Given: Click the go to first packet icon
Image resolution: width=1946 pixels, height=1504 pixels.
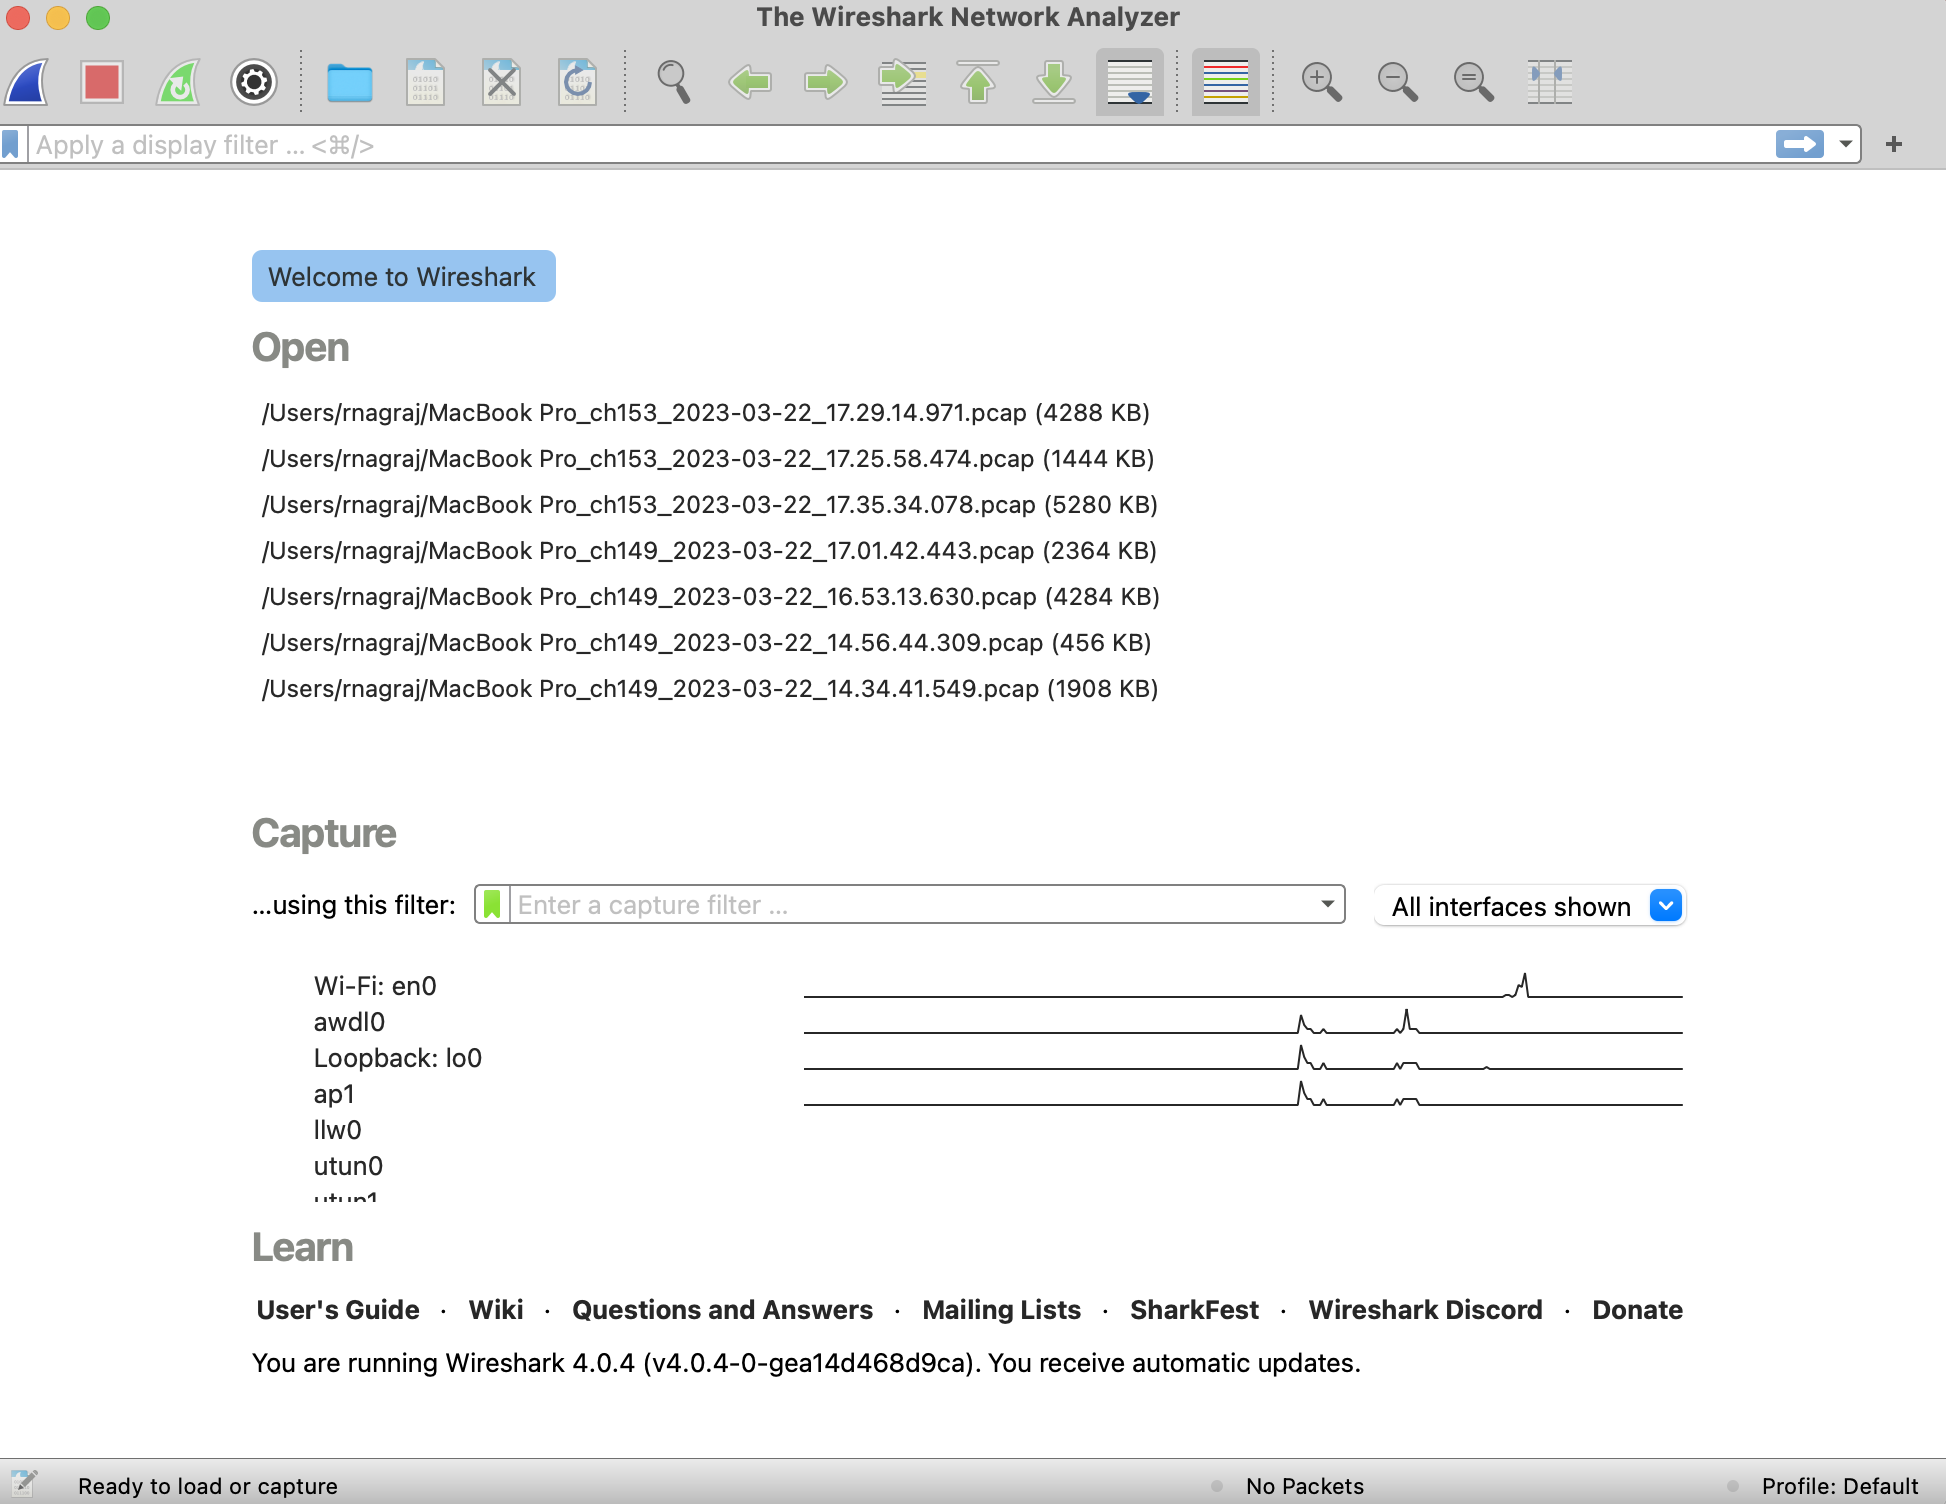Looking at the screenshot, I should pyautogui.click(x=978, y=82).
